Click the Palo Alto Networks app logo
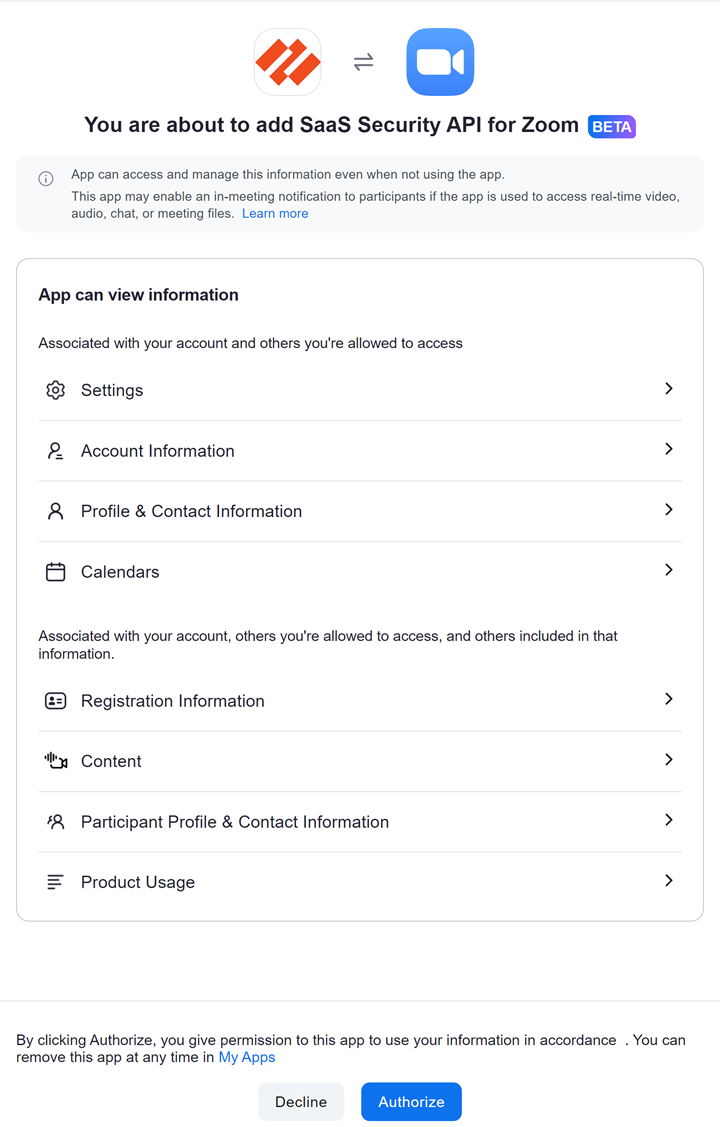720x1127 pixels. [288, 62]
